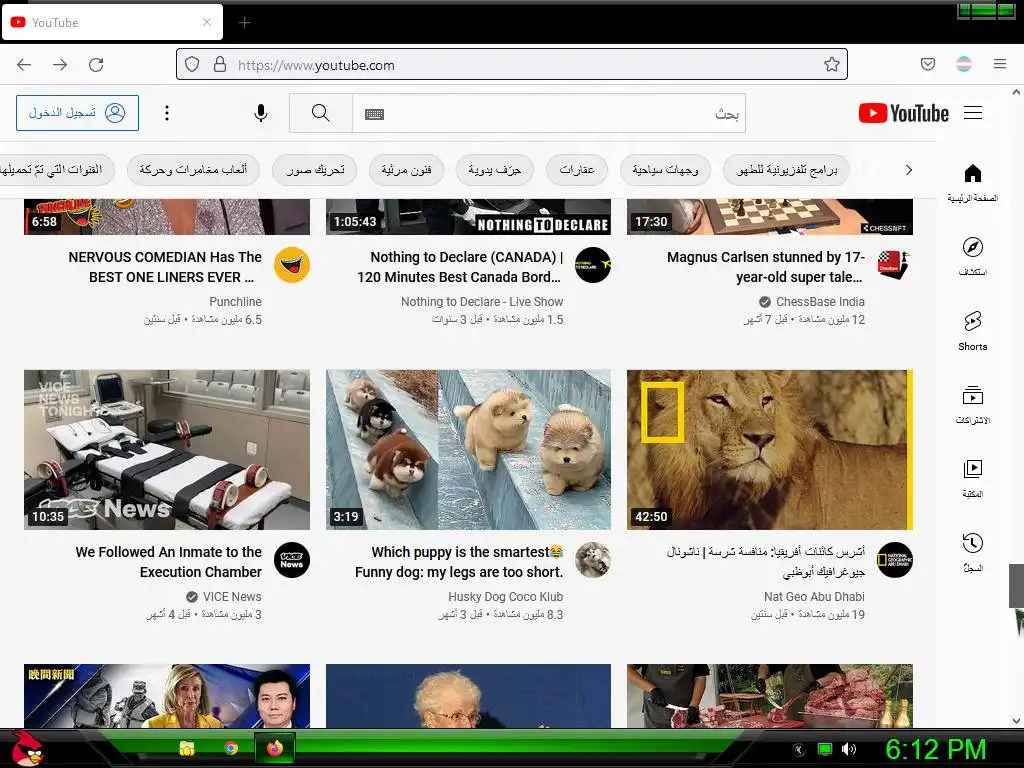
Task: Open the Magnus Carlsen chess video title
Action: click(765, 267)
